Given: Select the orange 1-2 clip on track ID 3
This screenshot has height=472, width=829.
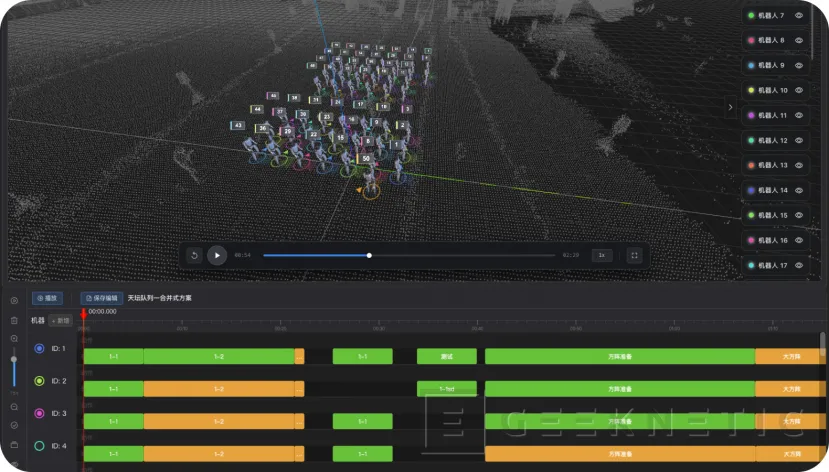Looking at the screenshot, I should tap(219, 422).
